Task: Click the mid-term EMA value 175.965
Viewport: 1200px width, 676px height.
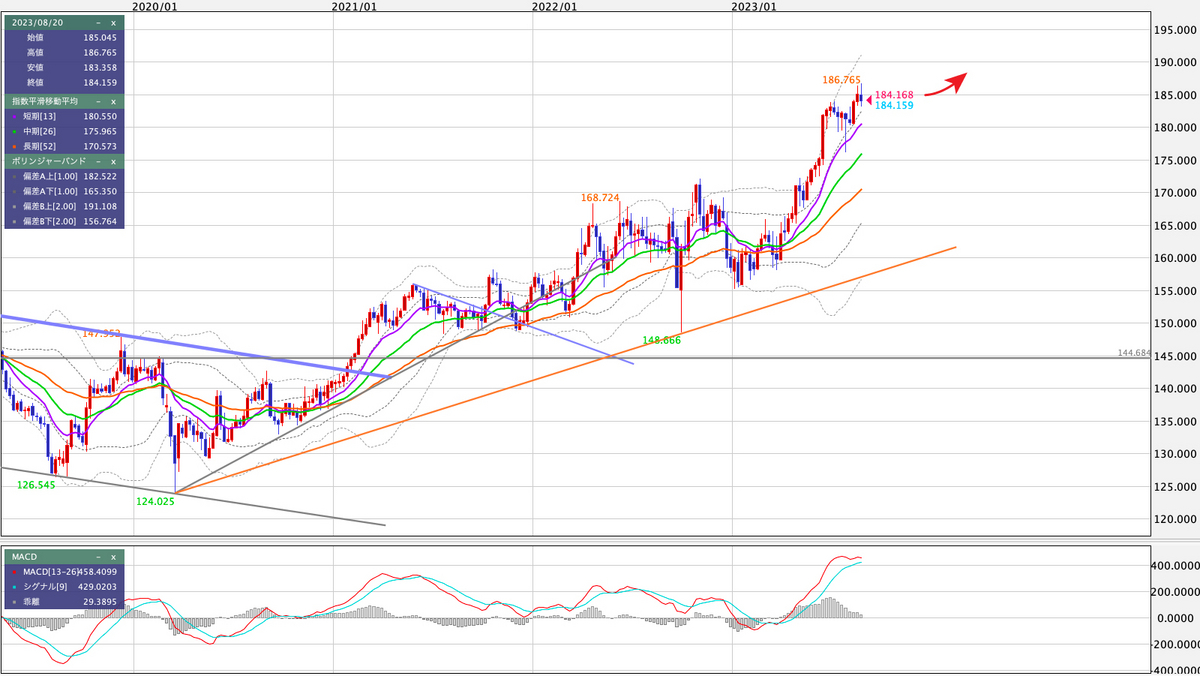Action: (x=101, y=131)
